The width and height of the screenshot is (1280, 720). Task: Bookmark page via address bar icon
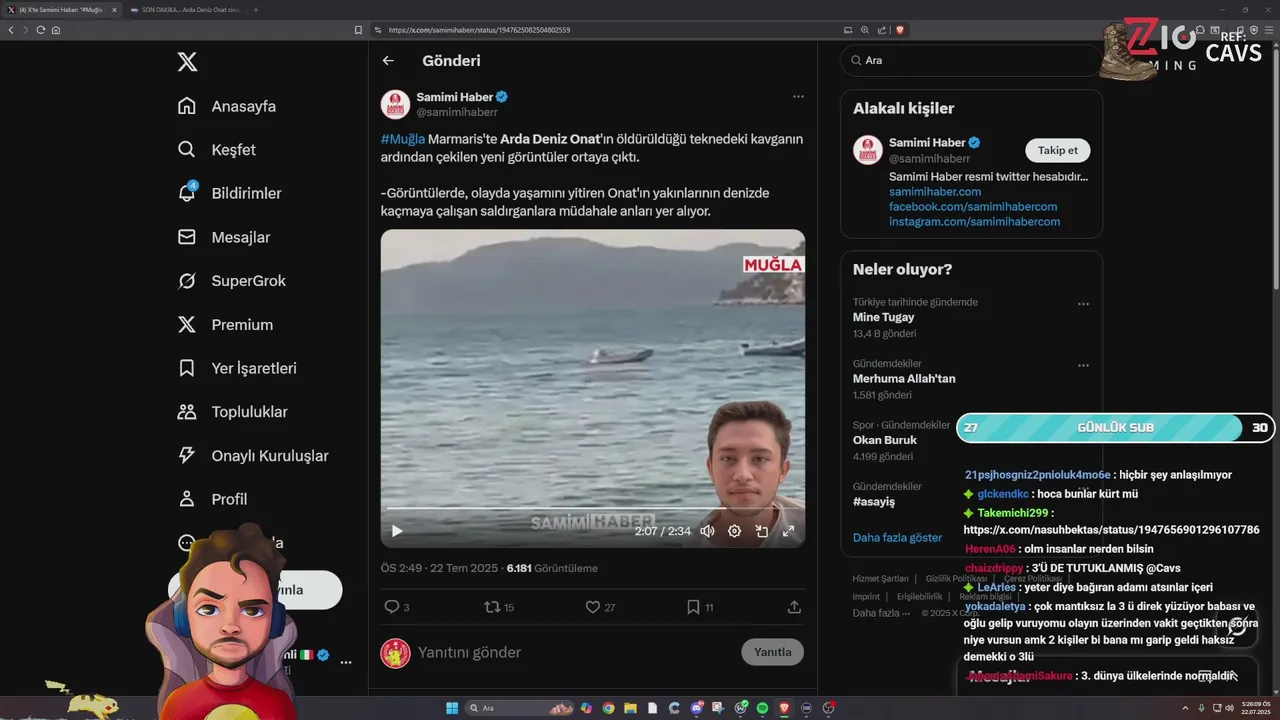(359, 30)
